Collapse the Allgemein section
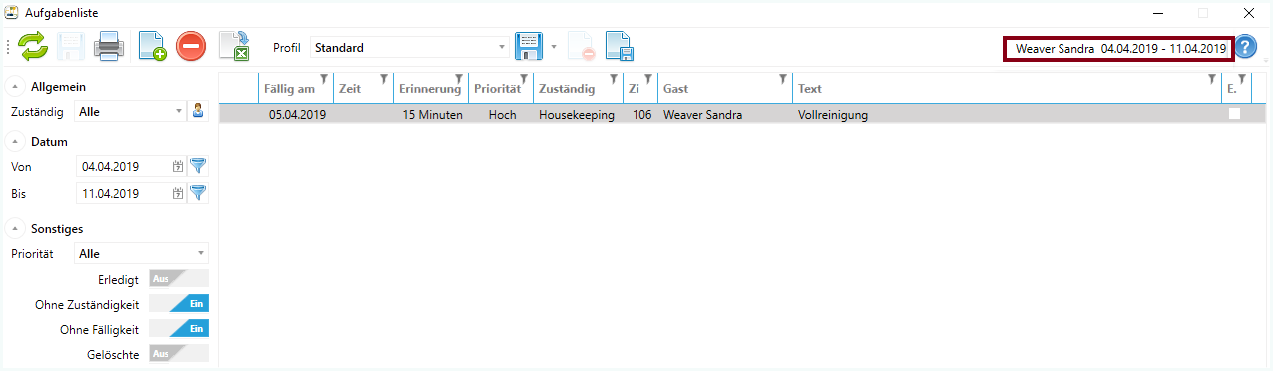The image size is (1273, 371). (15, 87)
